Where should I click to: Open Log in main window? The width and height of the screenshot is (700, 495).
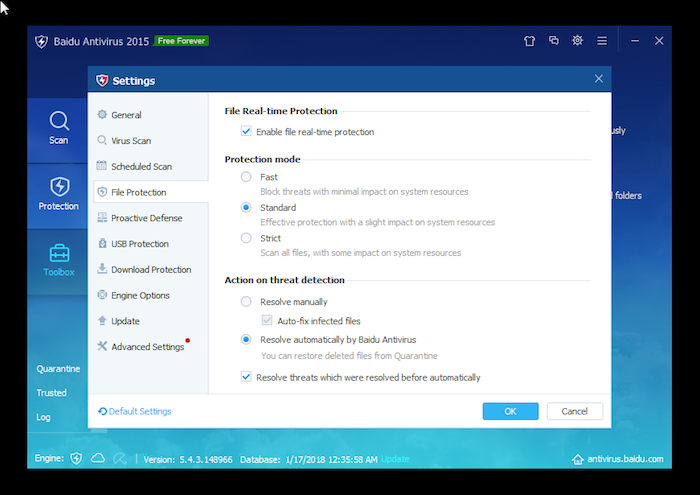(x=43, y=417)
